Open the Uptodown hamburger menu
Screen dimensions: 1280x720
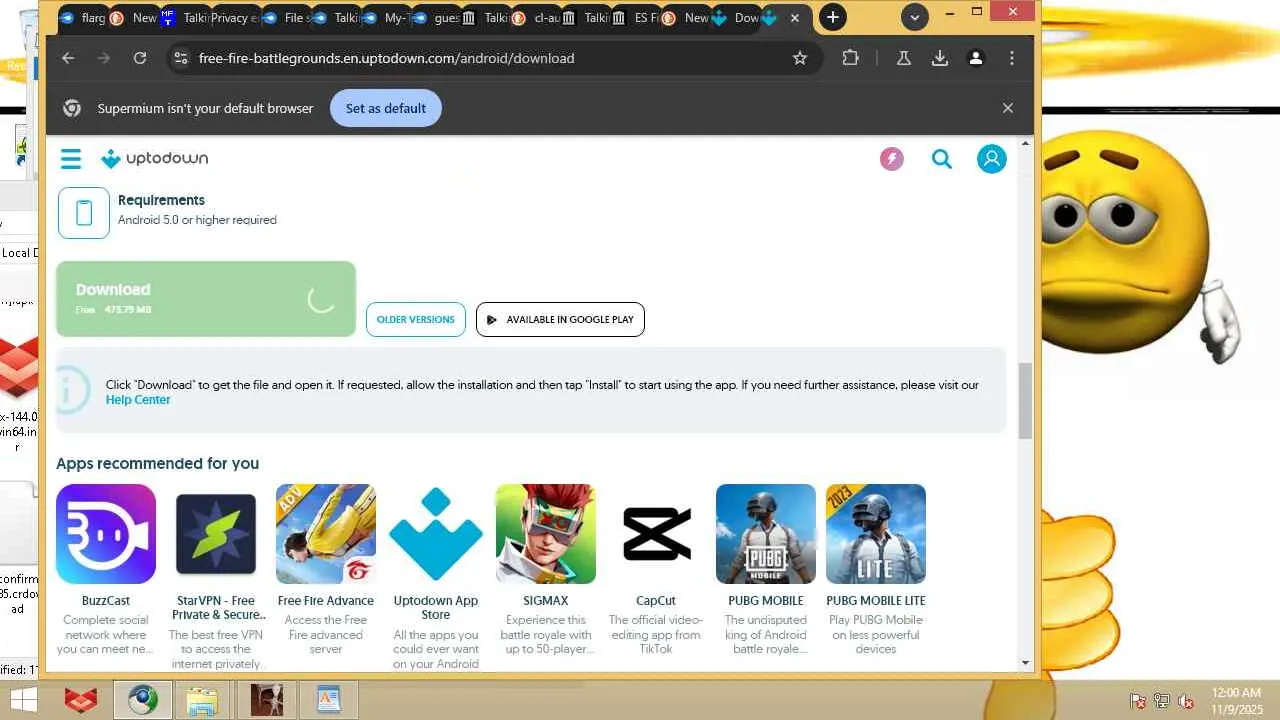pos(70,159)
